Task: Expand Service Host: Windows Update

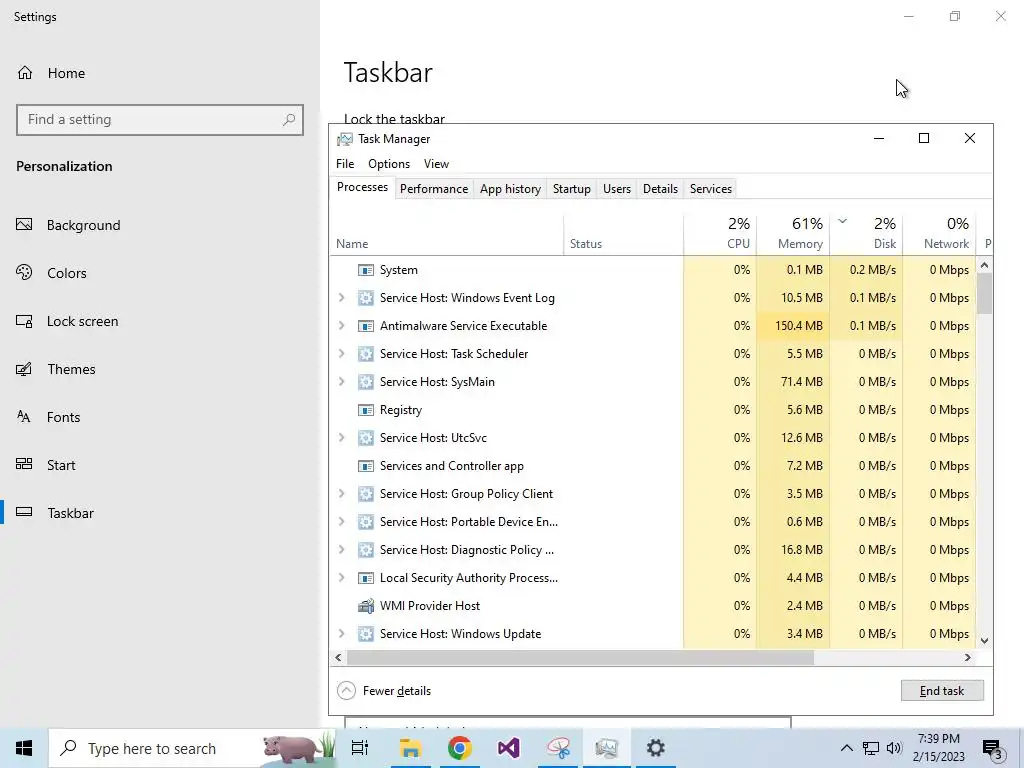Action: tap(342, 634)
